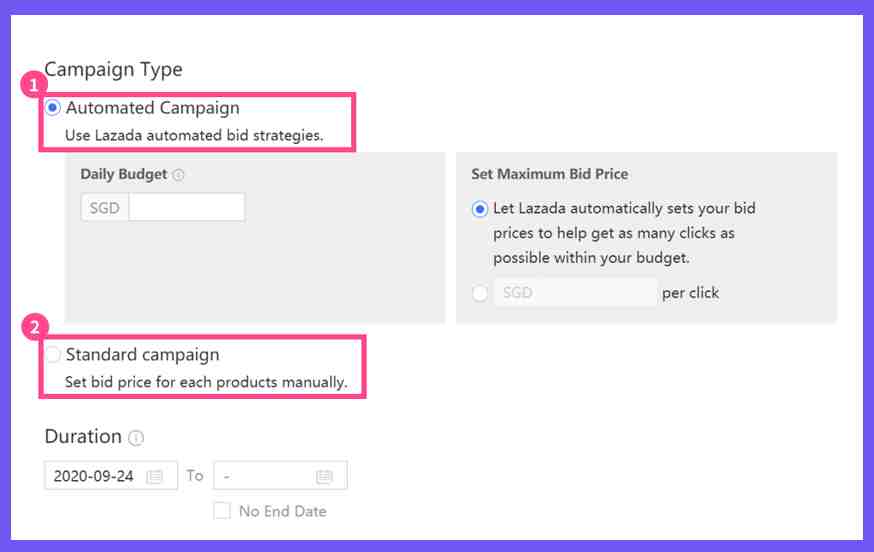The image size is (874, 552).
Task: Click the empty end date field
Action: pos(280,476)
